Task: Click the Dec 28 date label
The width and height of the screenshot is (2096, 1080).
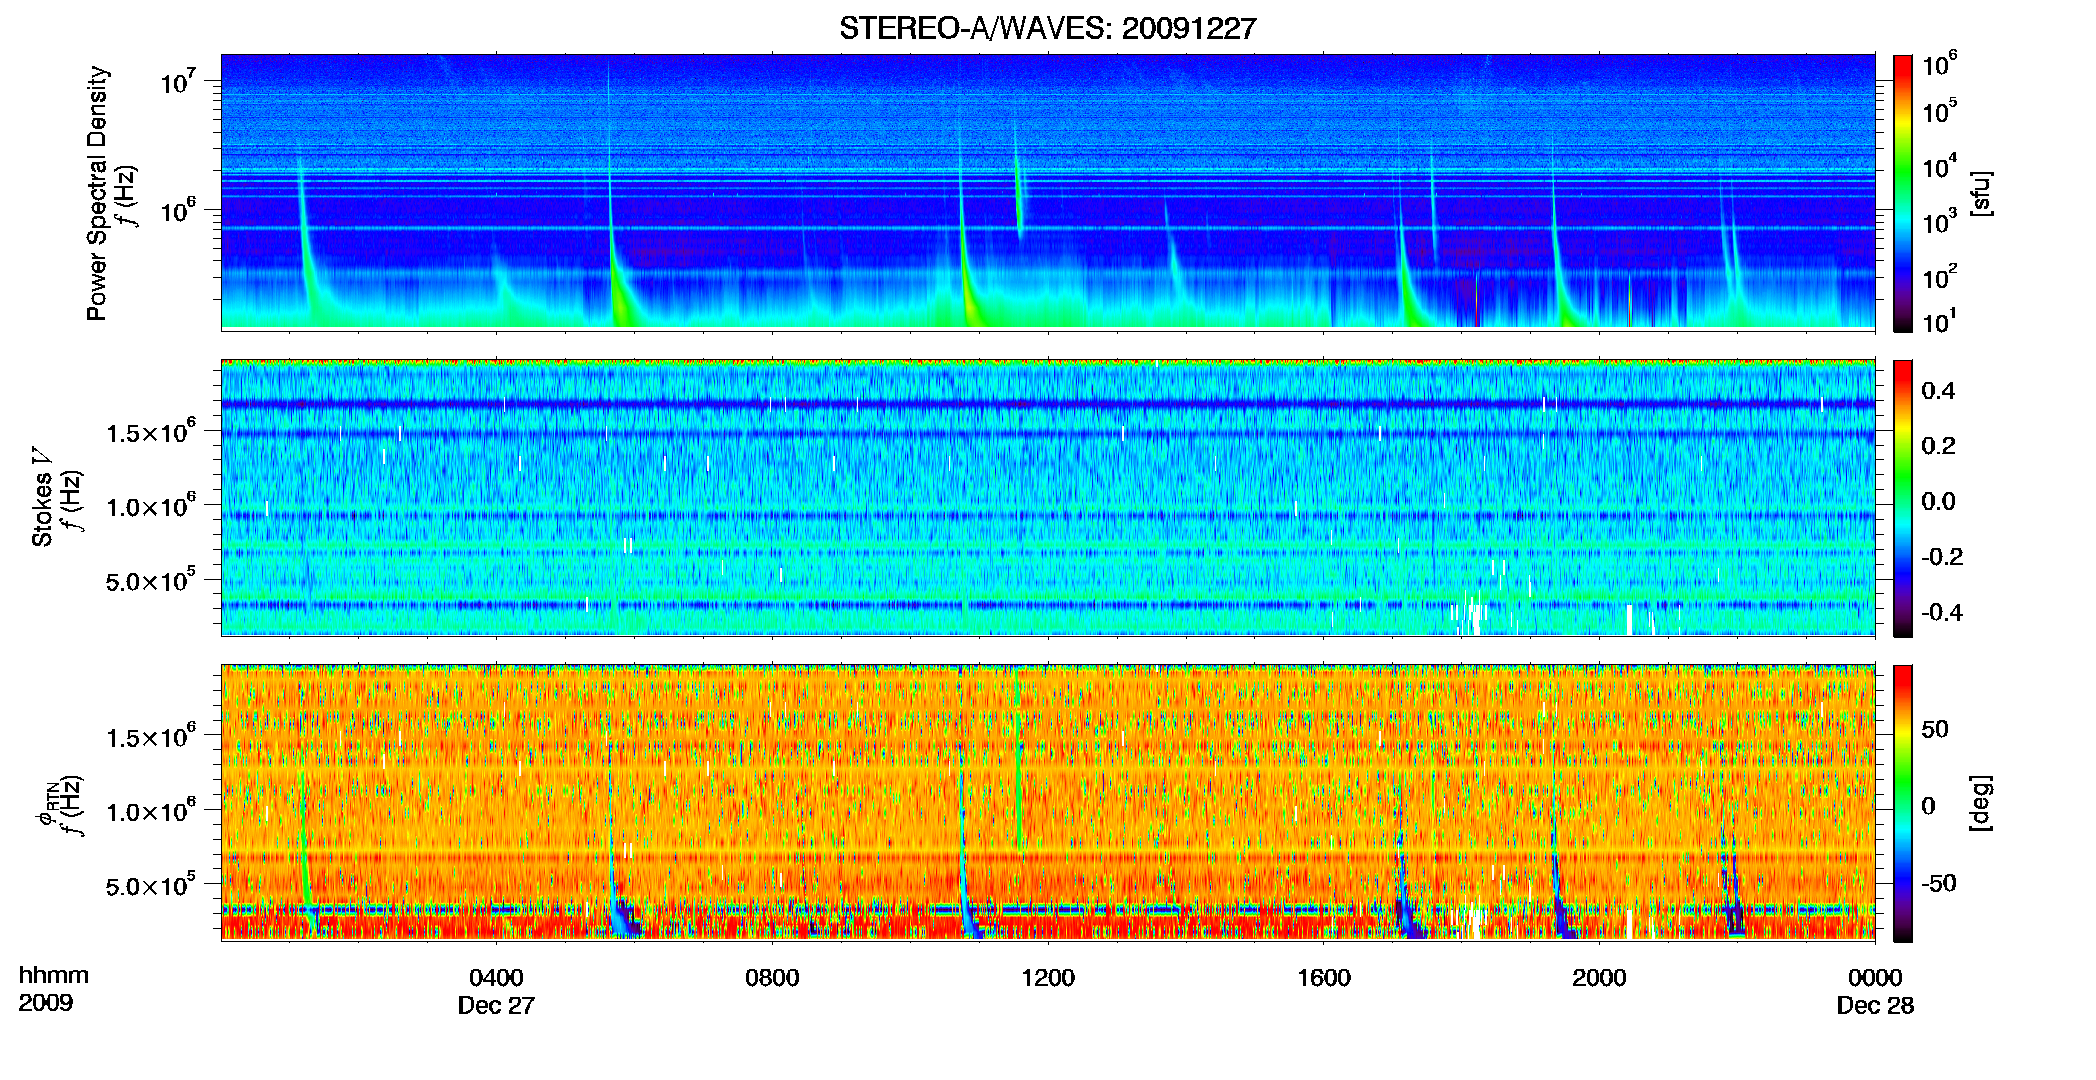Action: 1875,1006
